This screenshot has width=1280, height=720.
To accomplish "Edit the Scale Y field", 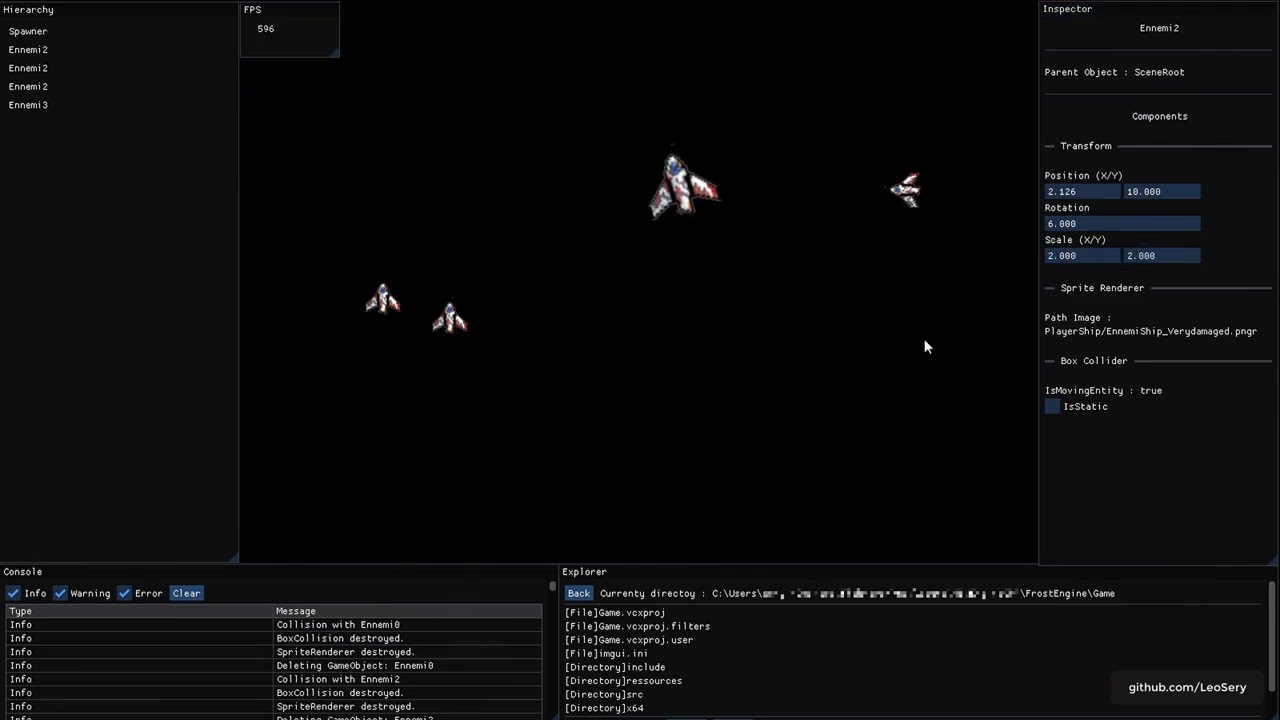I will click(1162, 255).
